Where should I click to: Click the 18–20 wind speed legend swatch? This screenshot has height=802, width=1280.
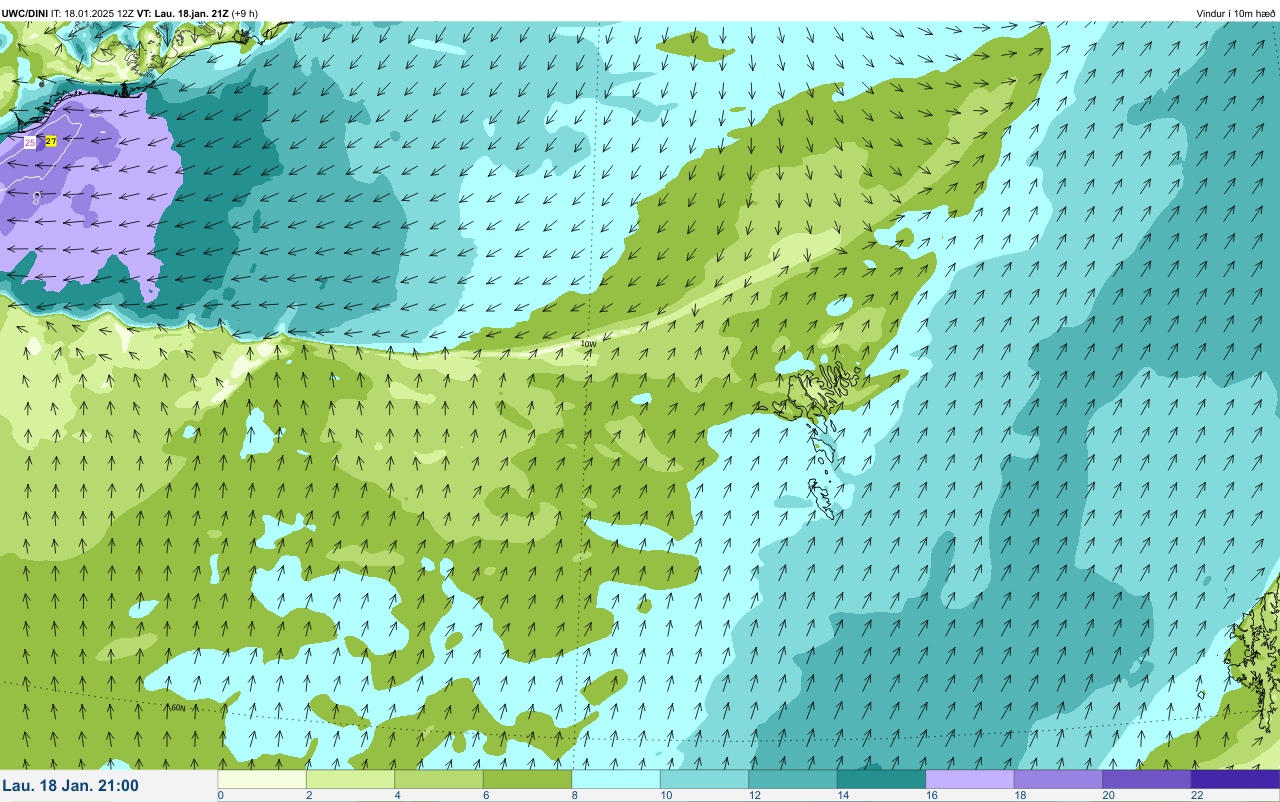pyautogui.click(x=1058, y=779)
